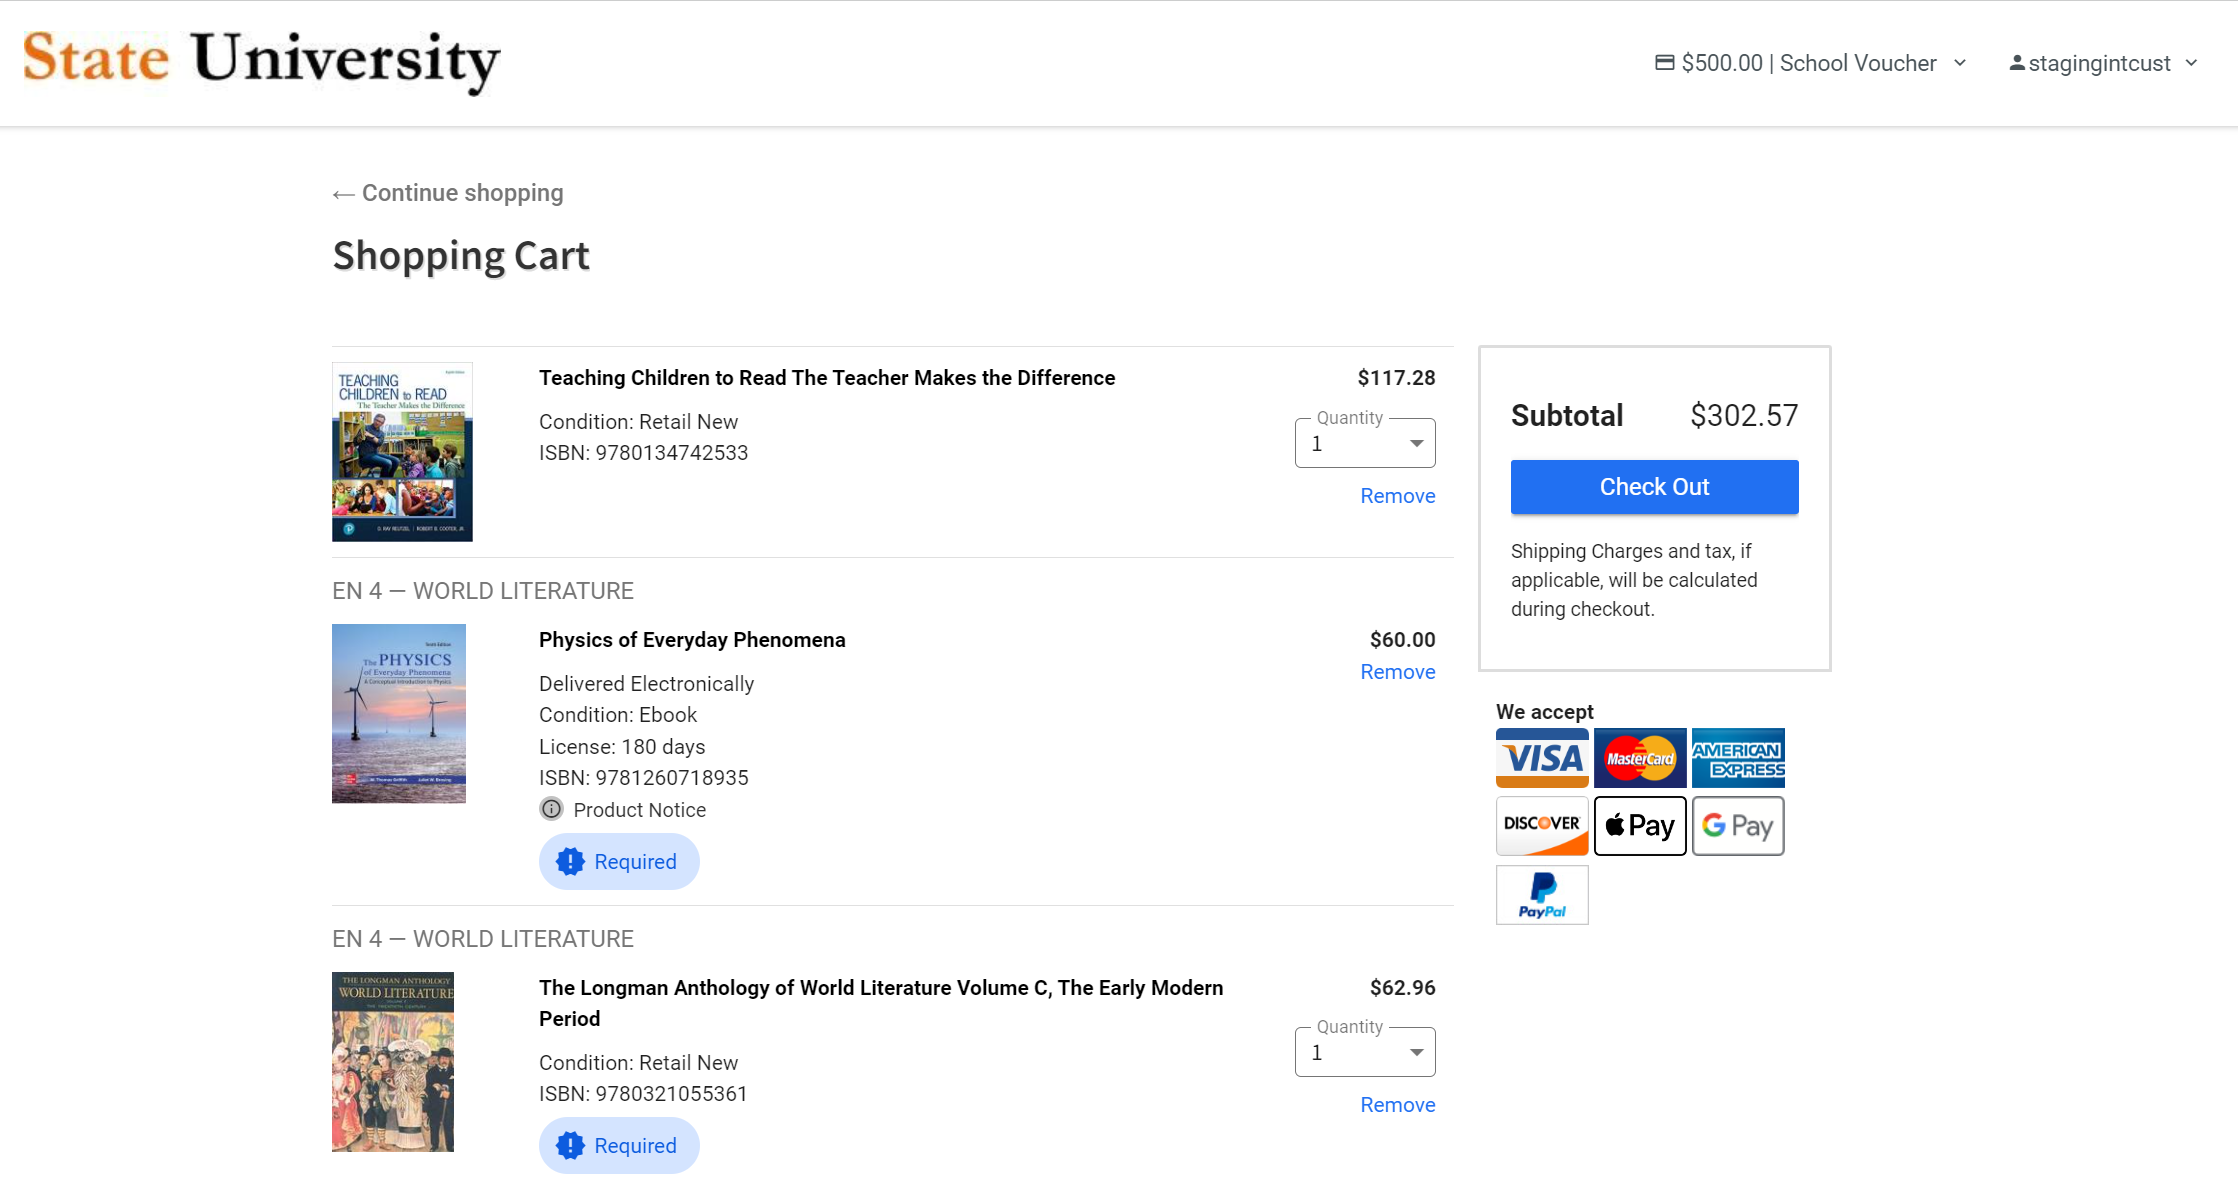2238x1182 pixels.
Task: Click the Visa payment icon
Action: (1541, 758)
